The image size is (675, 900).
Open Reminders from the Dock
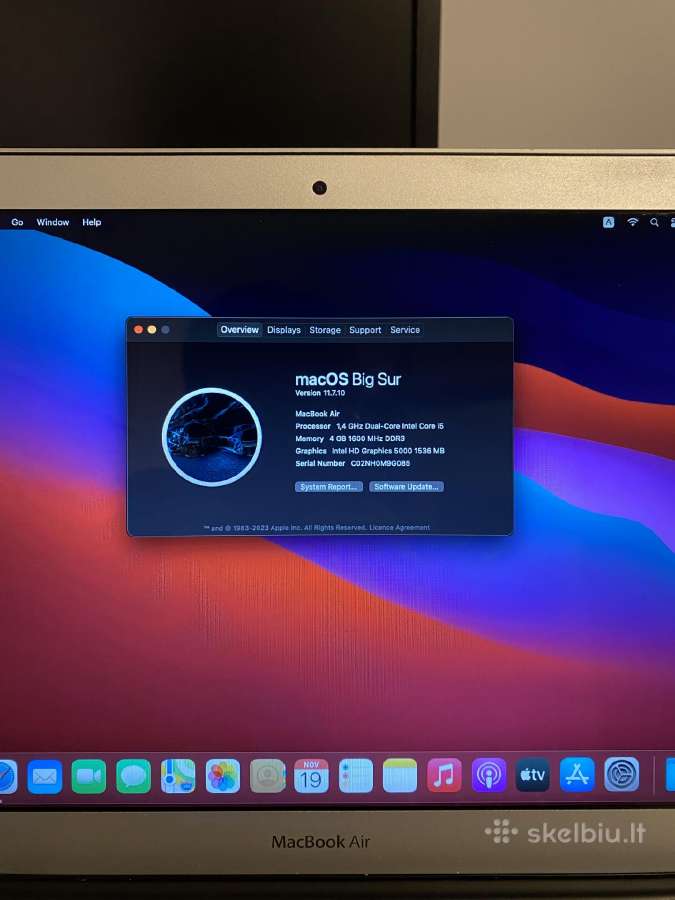356,776
